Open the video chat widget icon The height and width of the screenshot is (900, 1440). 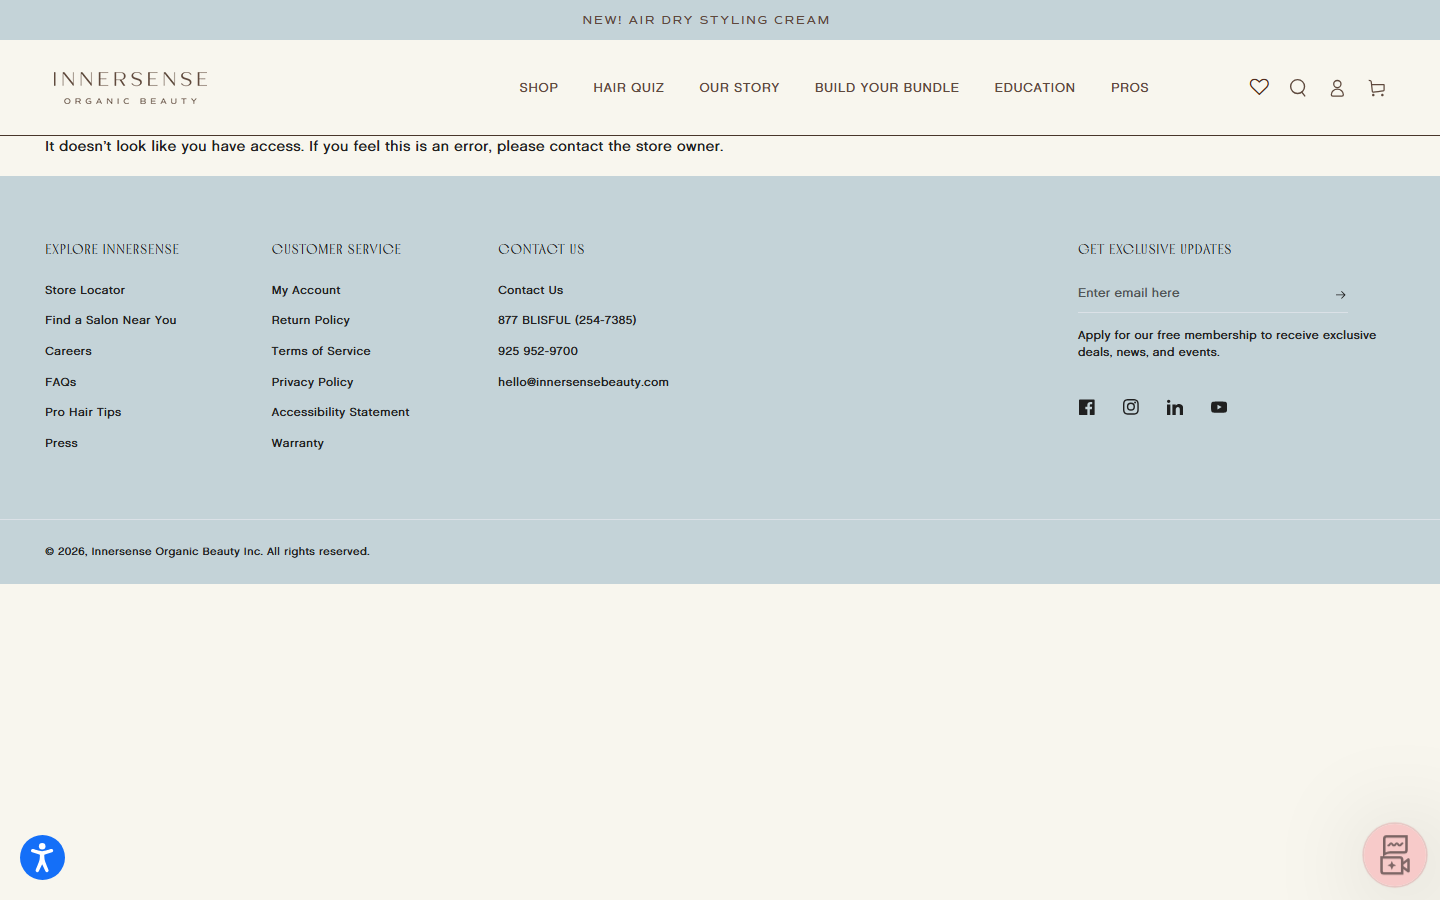pyautogui.click(x=1395, y=855)
